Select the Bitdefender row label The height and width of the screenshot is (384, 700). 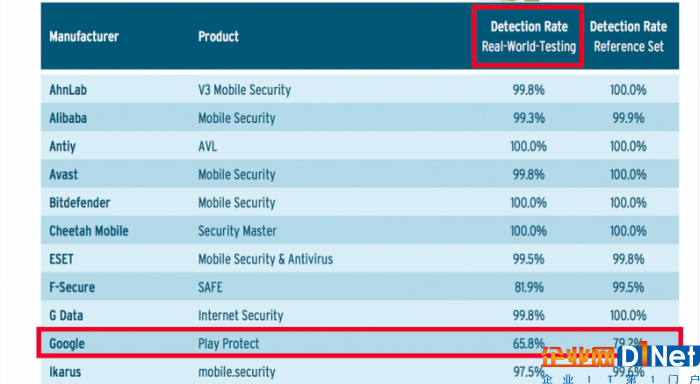coord(79,203)
